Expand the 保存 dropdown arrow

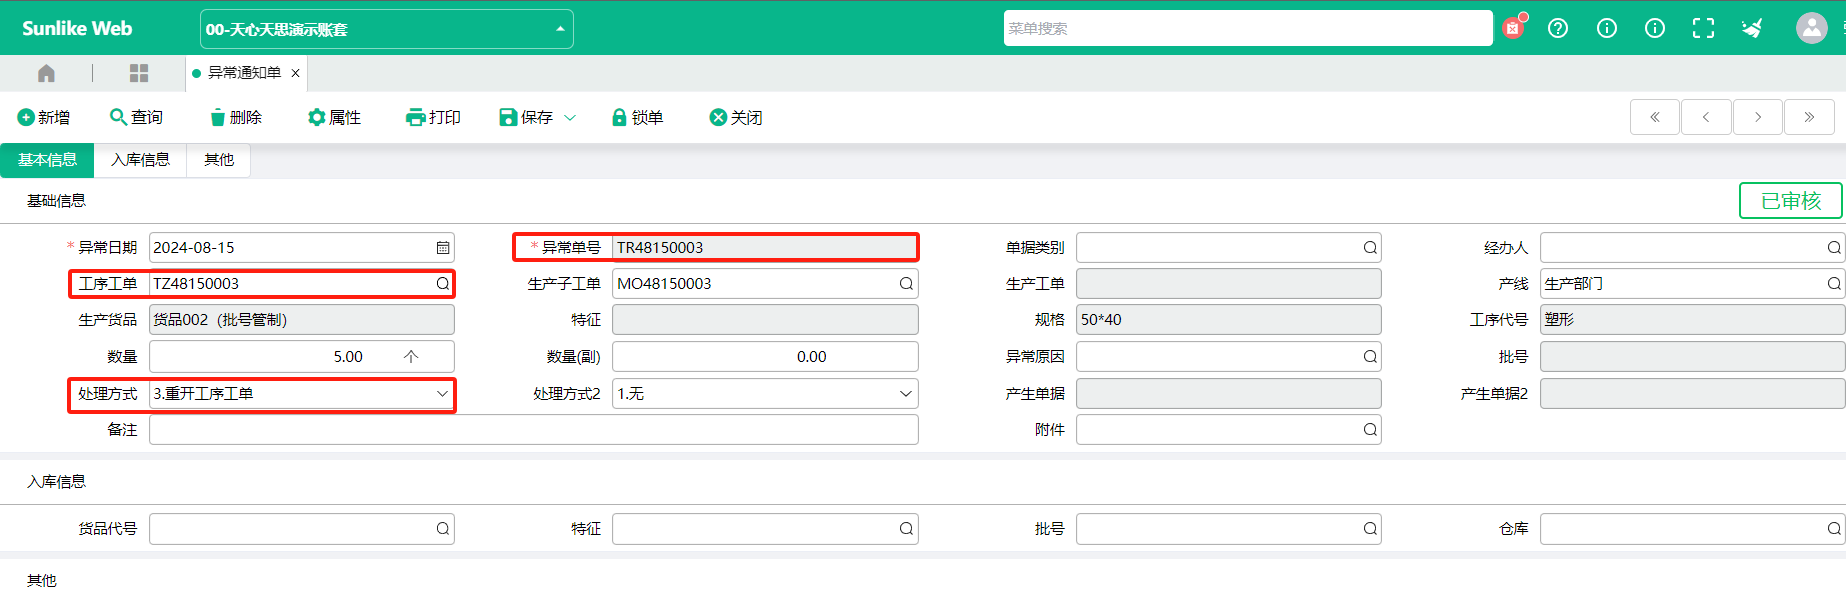click(x=570, y=118)
